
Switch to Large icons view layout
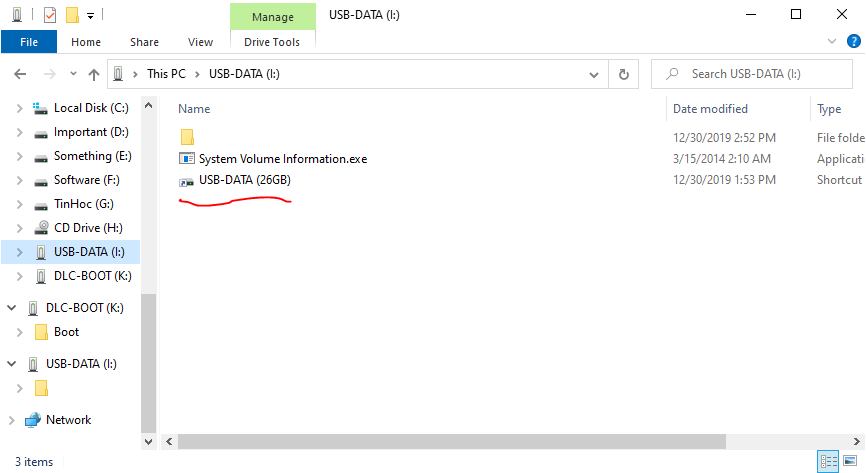tap(851, 461)
